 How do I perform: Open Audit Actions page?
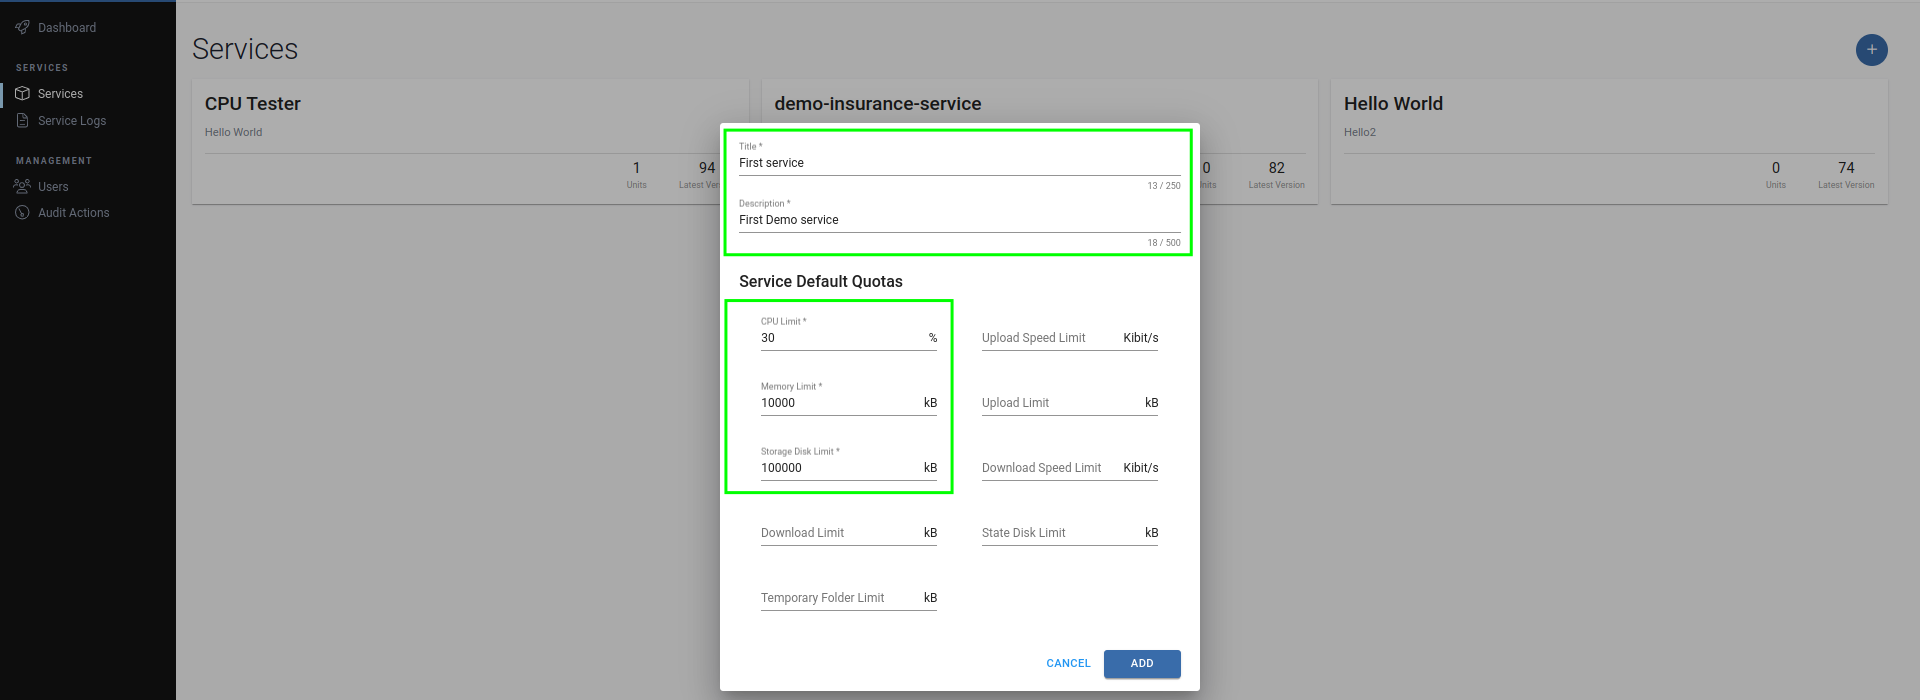coord(74,213)
